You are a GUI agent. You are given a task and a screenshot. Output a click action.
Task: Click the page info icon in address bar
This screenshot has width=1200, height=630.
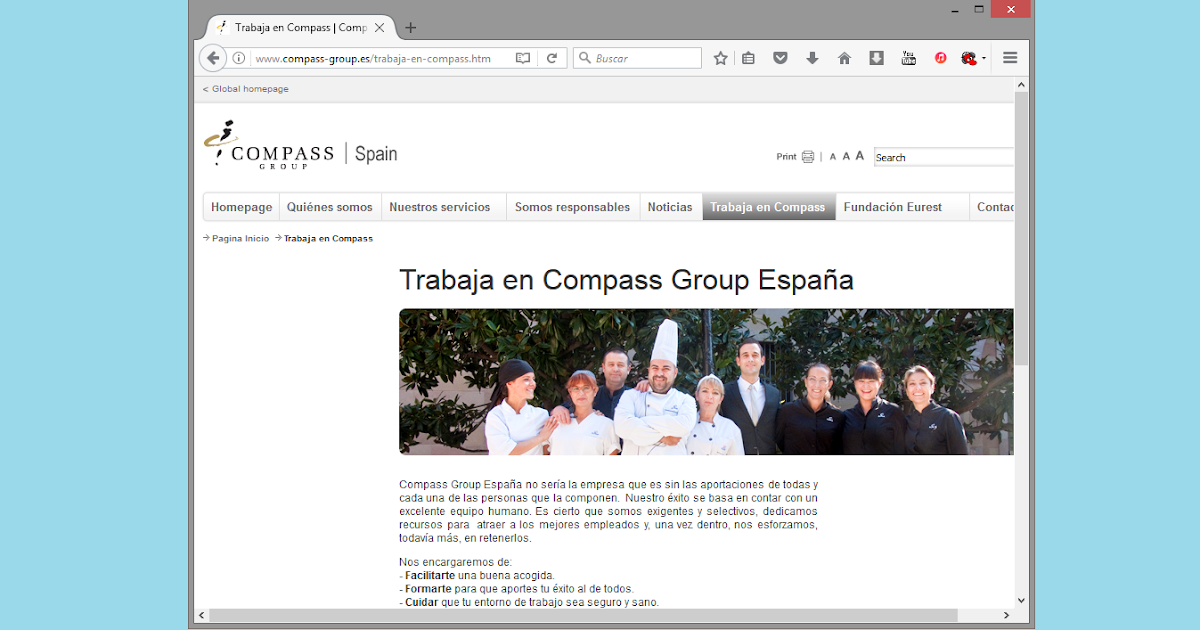(237, 58)
